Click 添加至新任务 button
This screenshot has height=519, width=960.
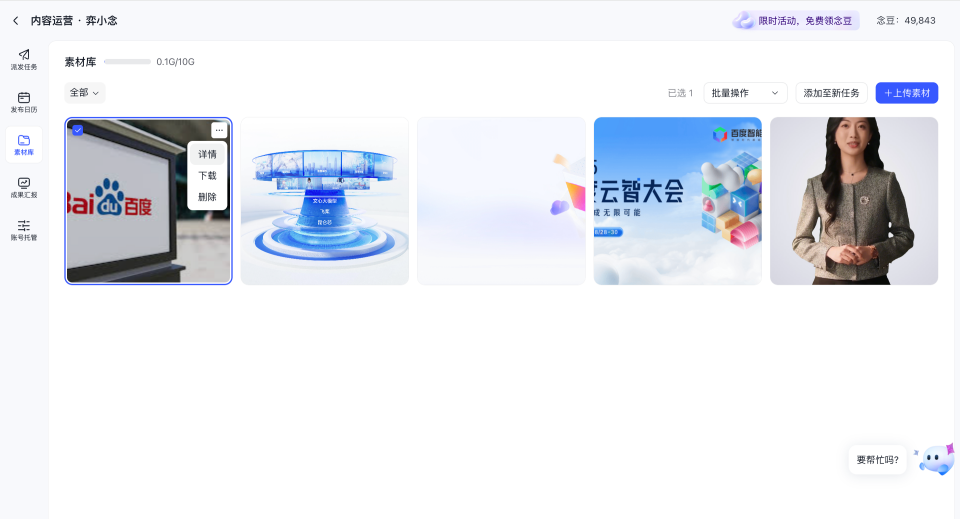pyautogui.click(x=831, y=93)
